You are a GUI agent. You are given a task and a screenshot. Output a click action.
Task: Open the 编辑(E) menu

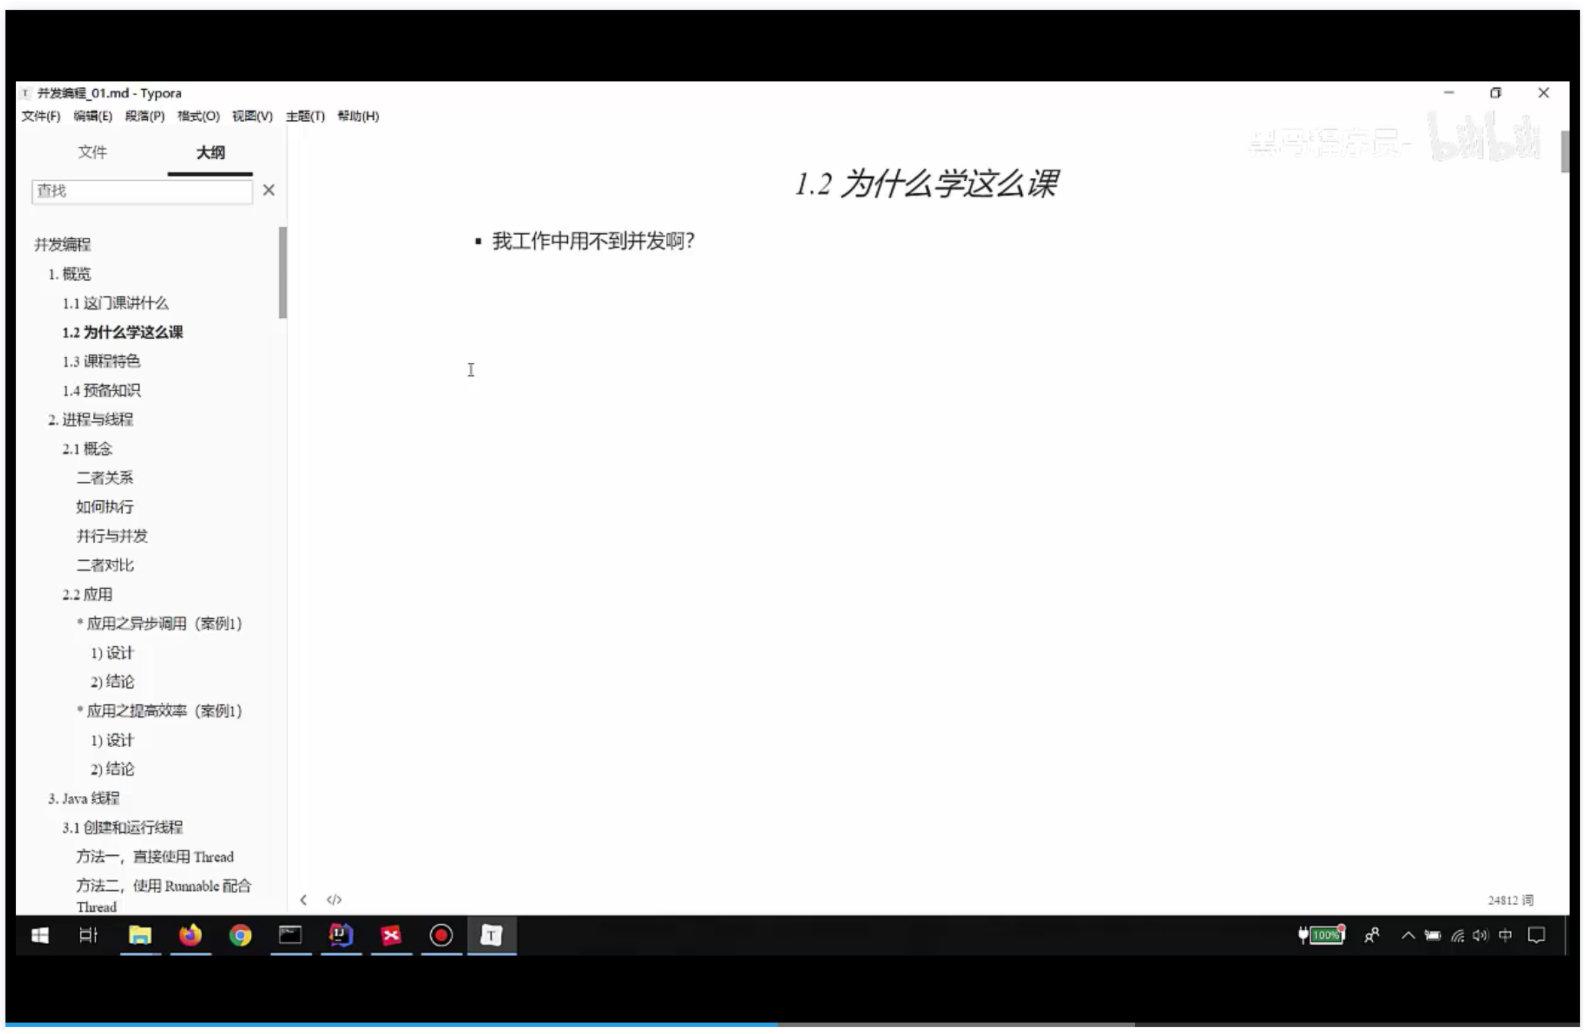pyautogui.click(x=93, y=117)
